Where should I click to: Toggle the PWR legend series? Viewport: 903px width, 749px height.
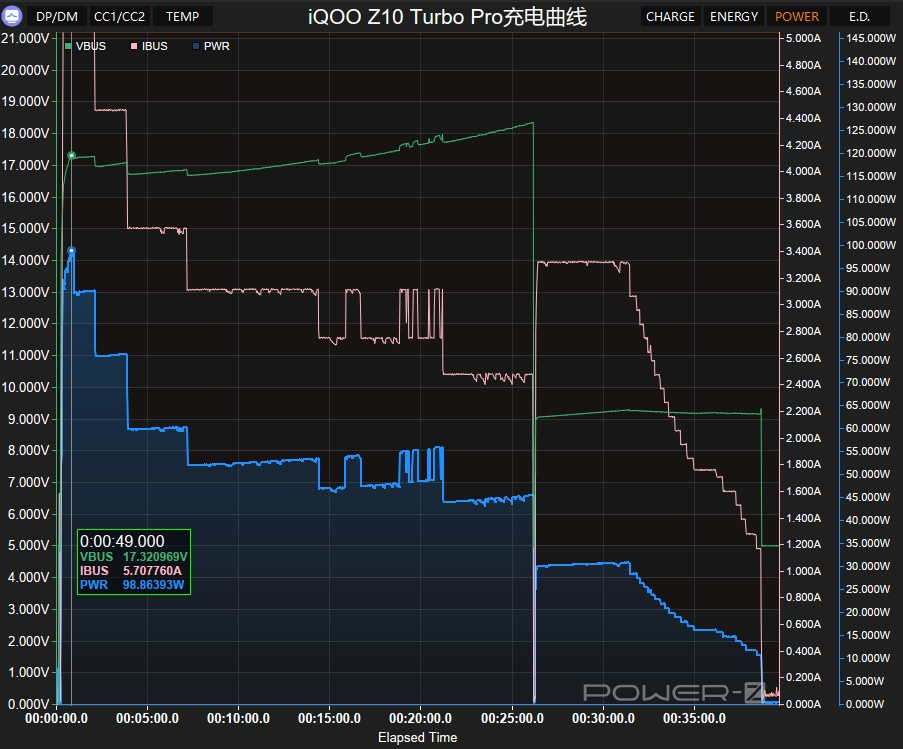[x=211, y=46]
